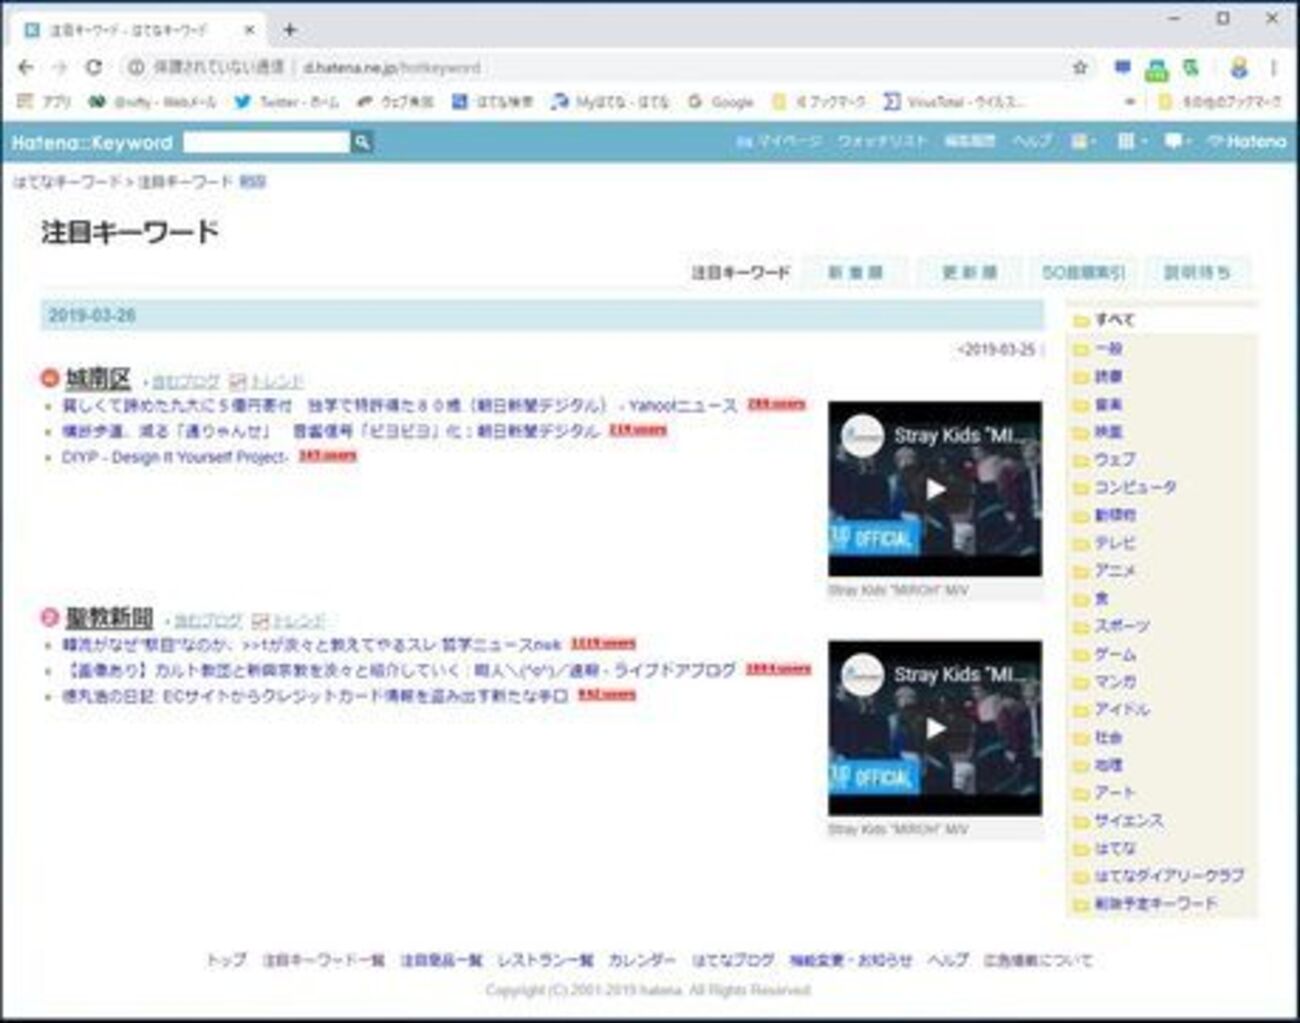Reload the page

pyautogui.click(x=93, y=67)
